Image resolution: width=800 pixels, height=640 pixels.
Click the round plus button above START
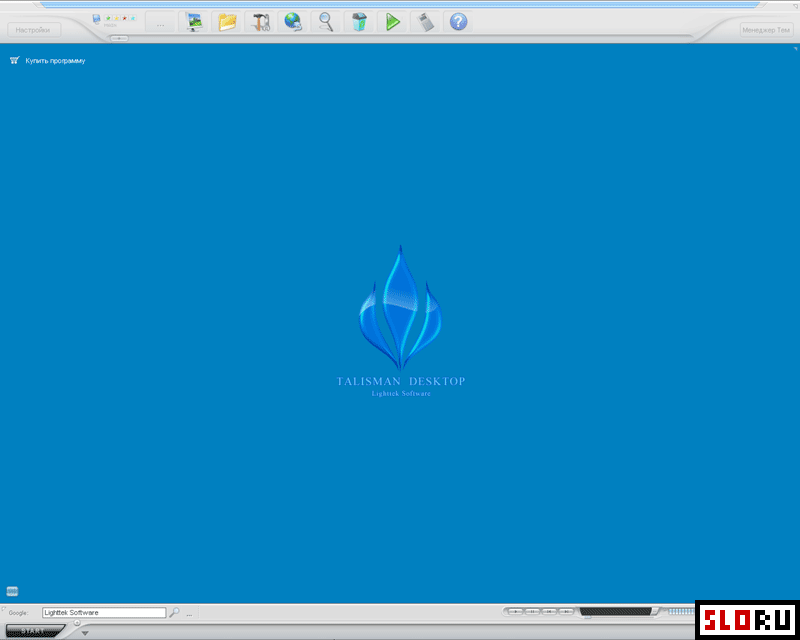pyautogui.click(x=77, y=623)
